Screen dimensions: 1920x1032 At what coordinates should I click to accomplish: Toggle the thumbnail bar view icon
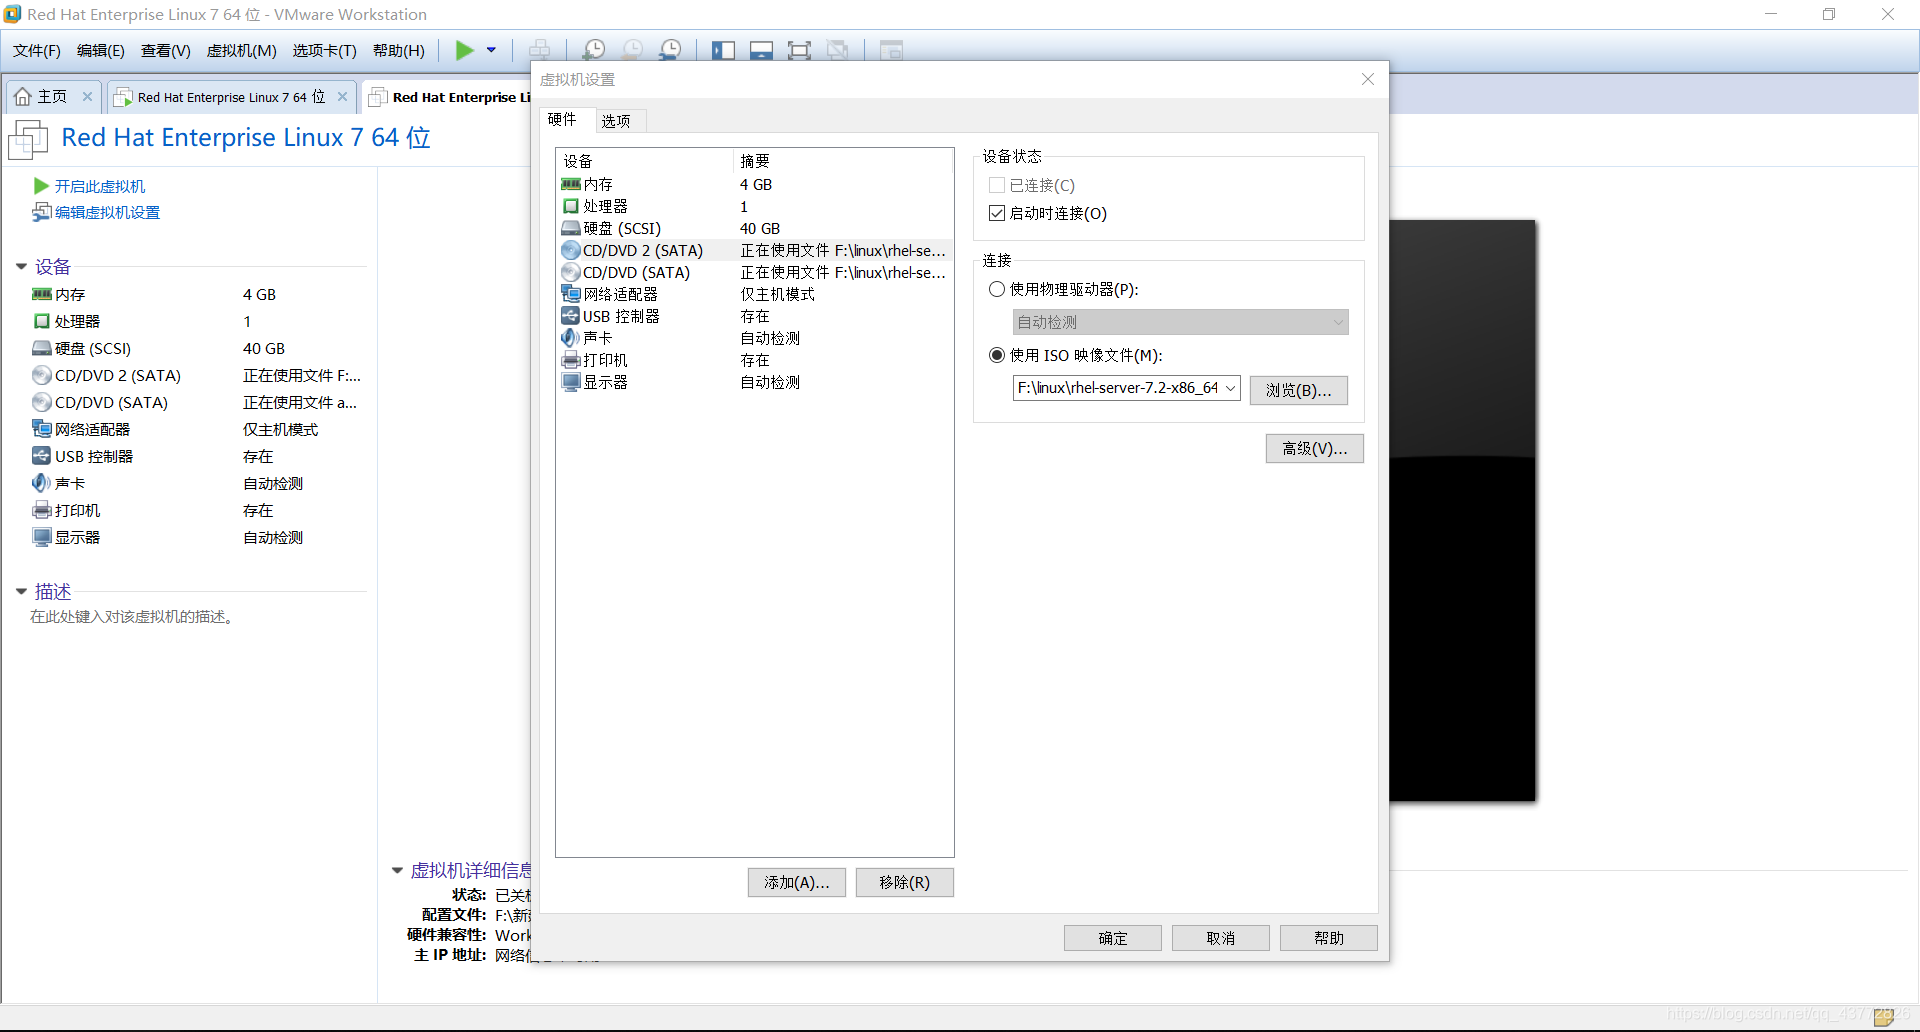coord(761,50)
